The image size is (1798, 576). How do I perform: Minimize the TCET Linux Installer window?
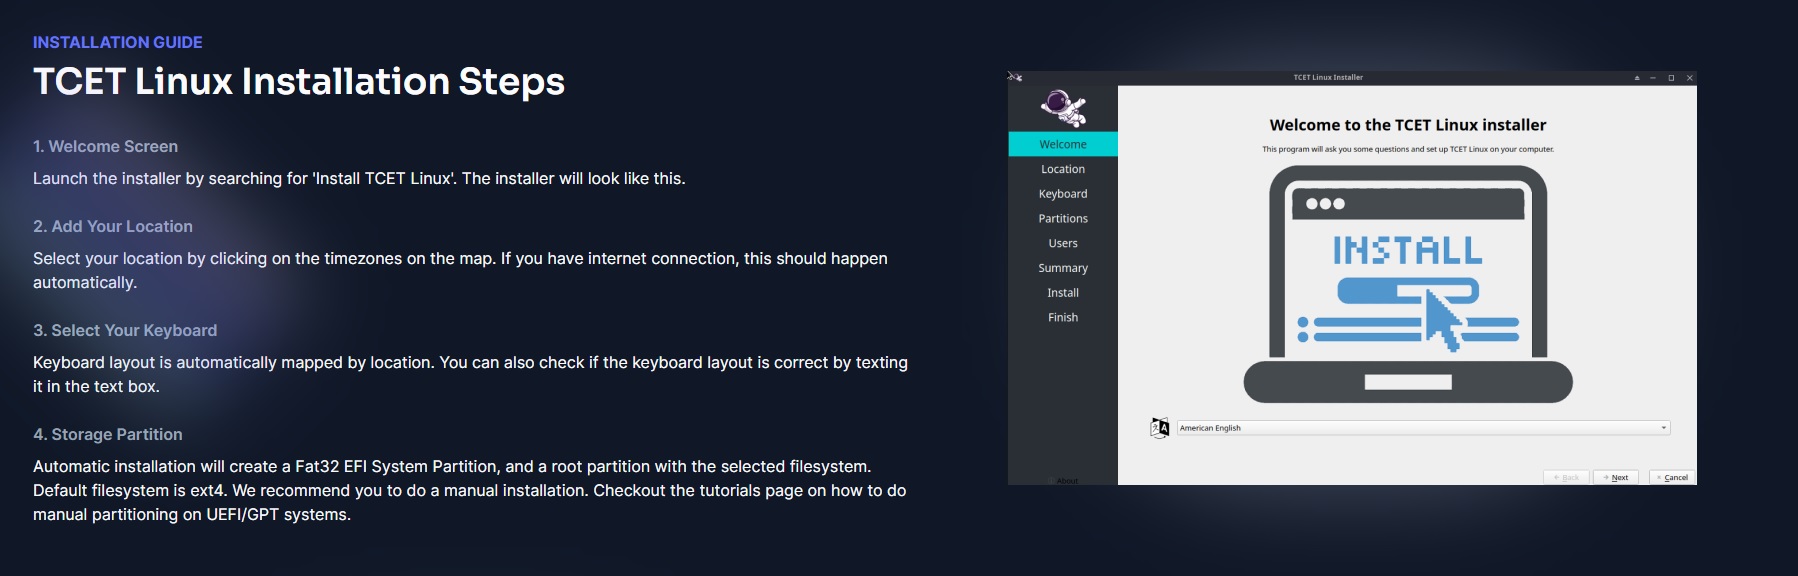(x=1653, y=77)
